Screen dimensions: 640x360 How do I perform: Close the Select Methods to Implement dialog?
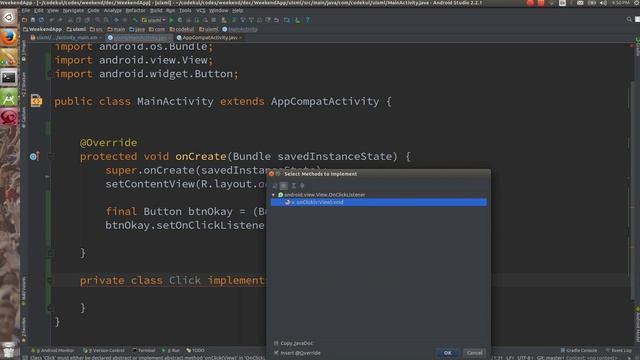(271, 174)
